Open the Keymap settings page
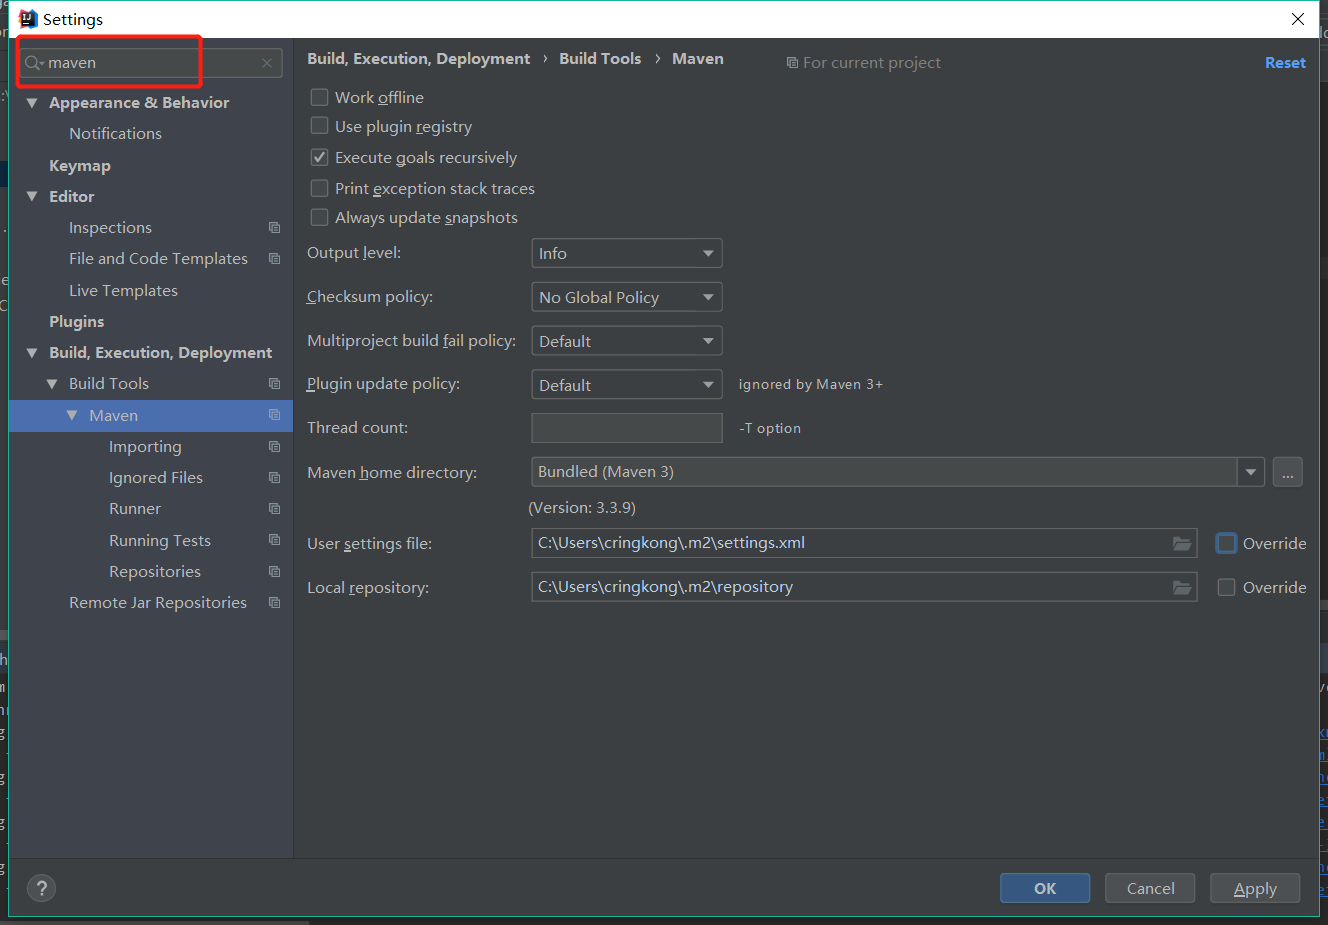Screen dimensions: 1328x925 coord(80,166)
